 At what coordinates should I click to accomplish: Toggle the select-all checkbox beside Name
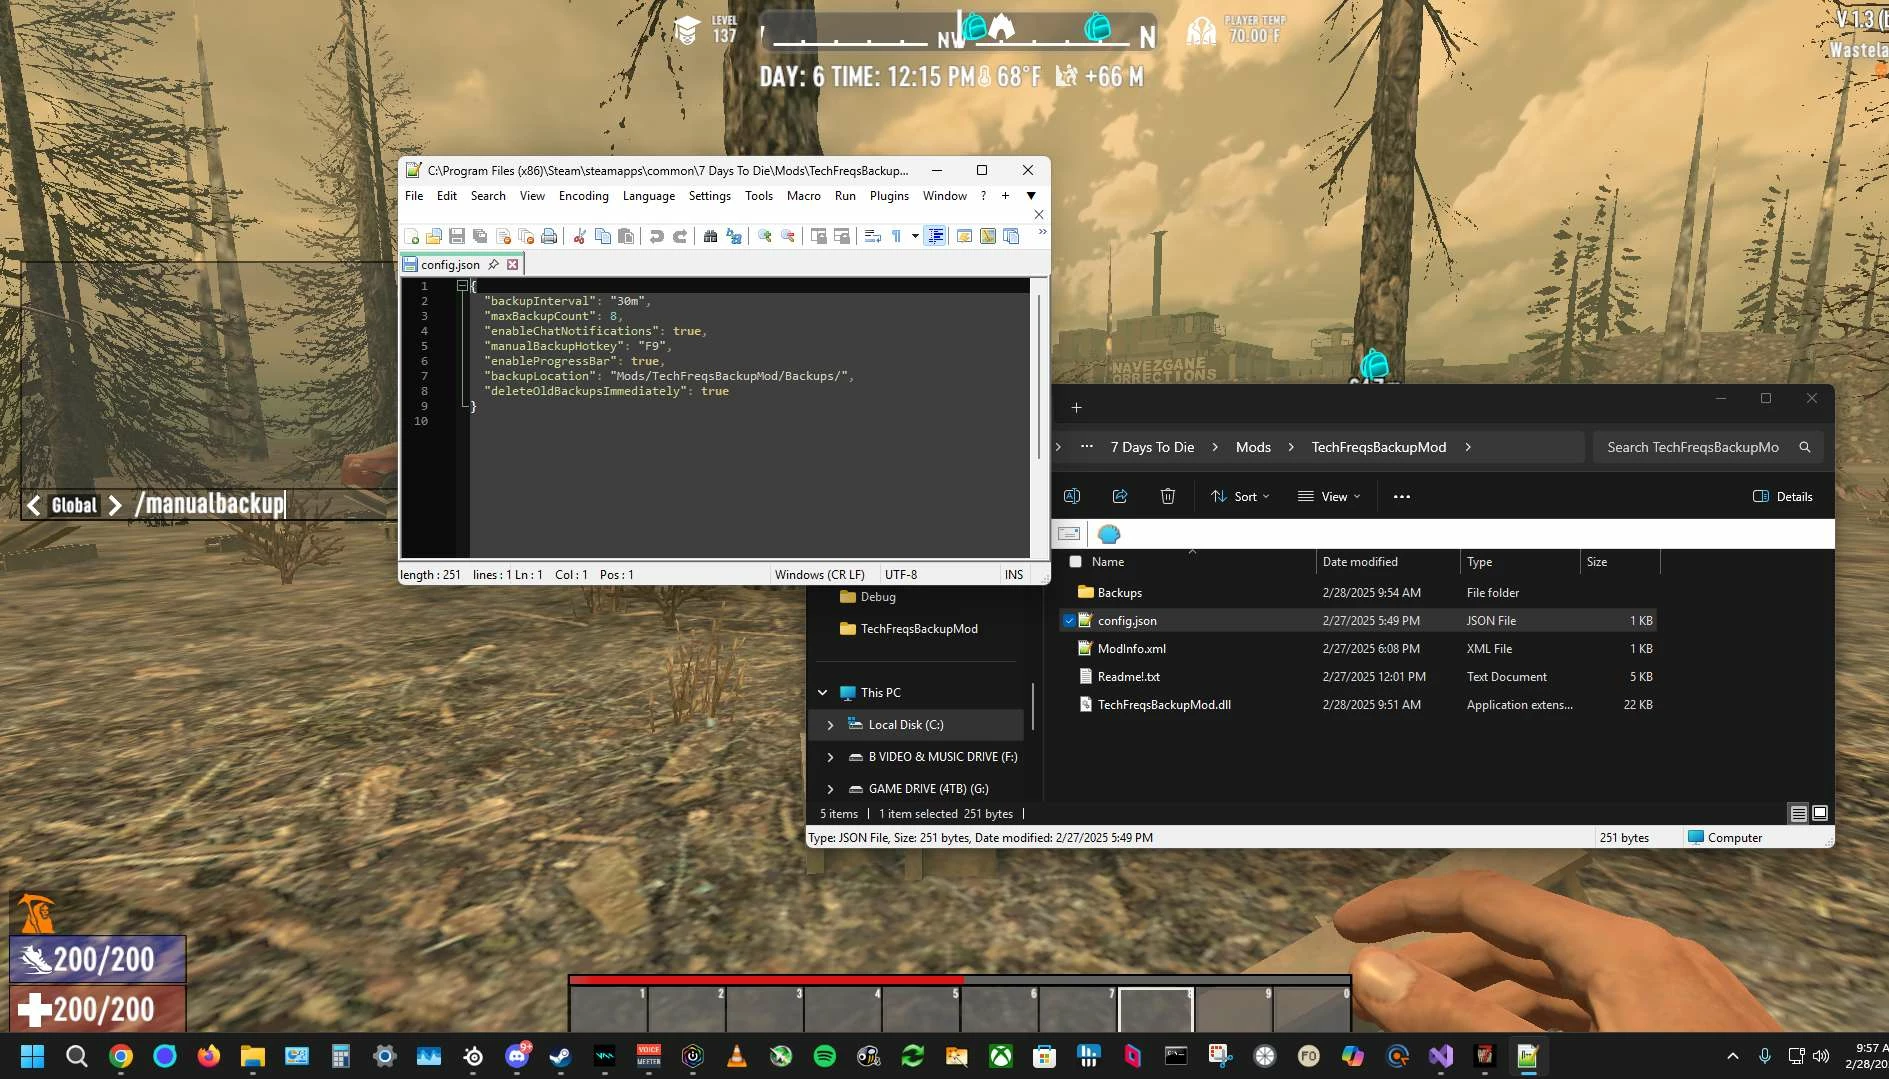click(1076, 562)
